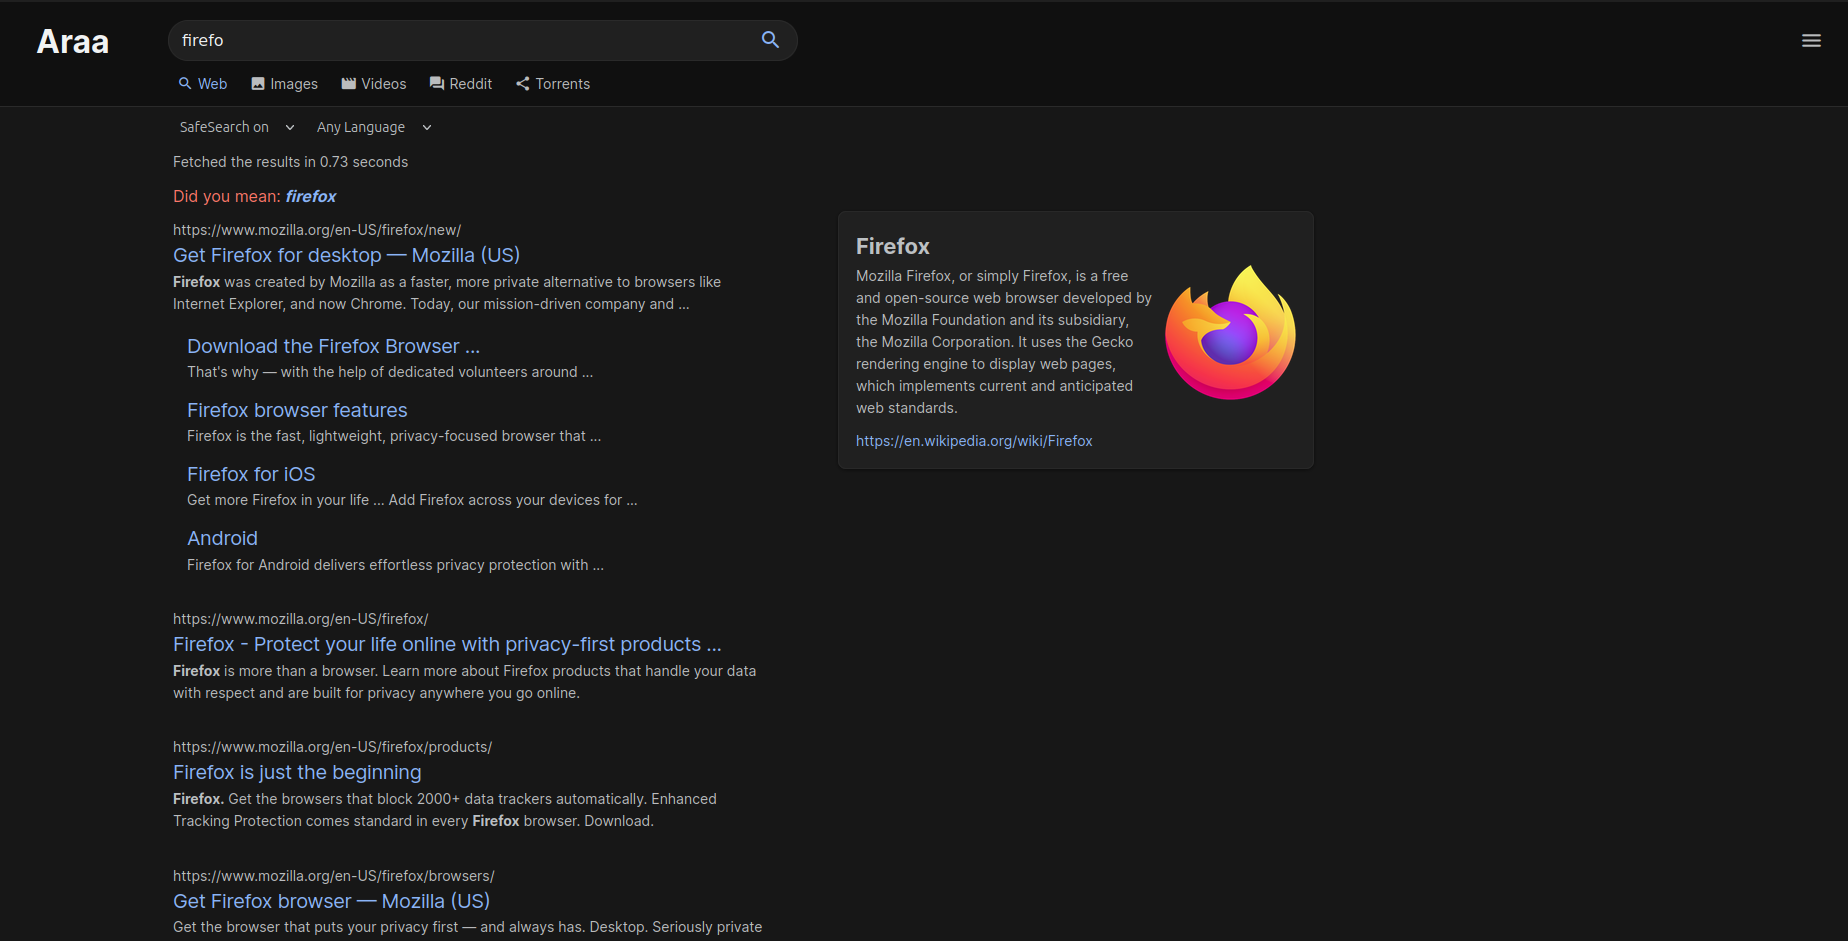Switch to the Torrents tab
1848x941 pixels.
(x=553, y=84)
